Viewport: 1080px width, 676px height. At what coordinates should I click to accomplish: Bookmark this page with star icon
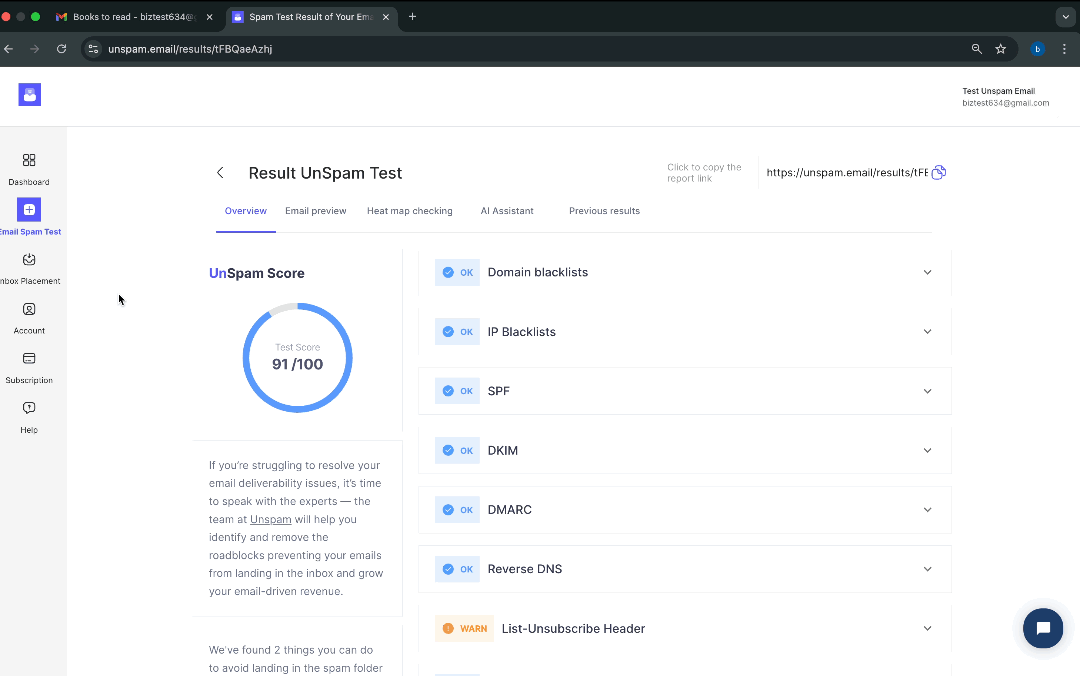[x=1001, y=49]
